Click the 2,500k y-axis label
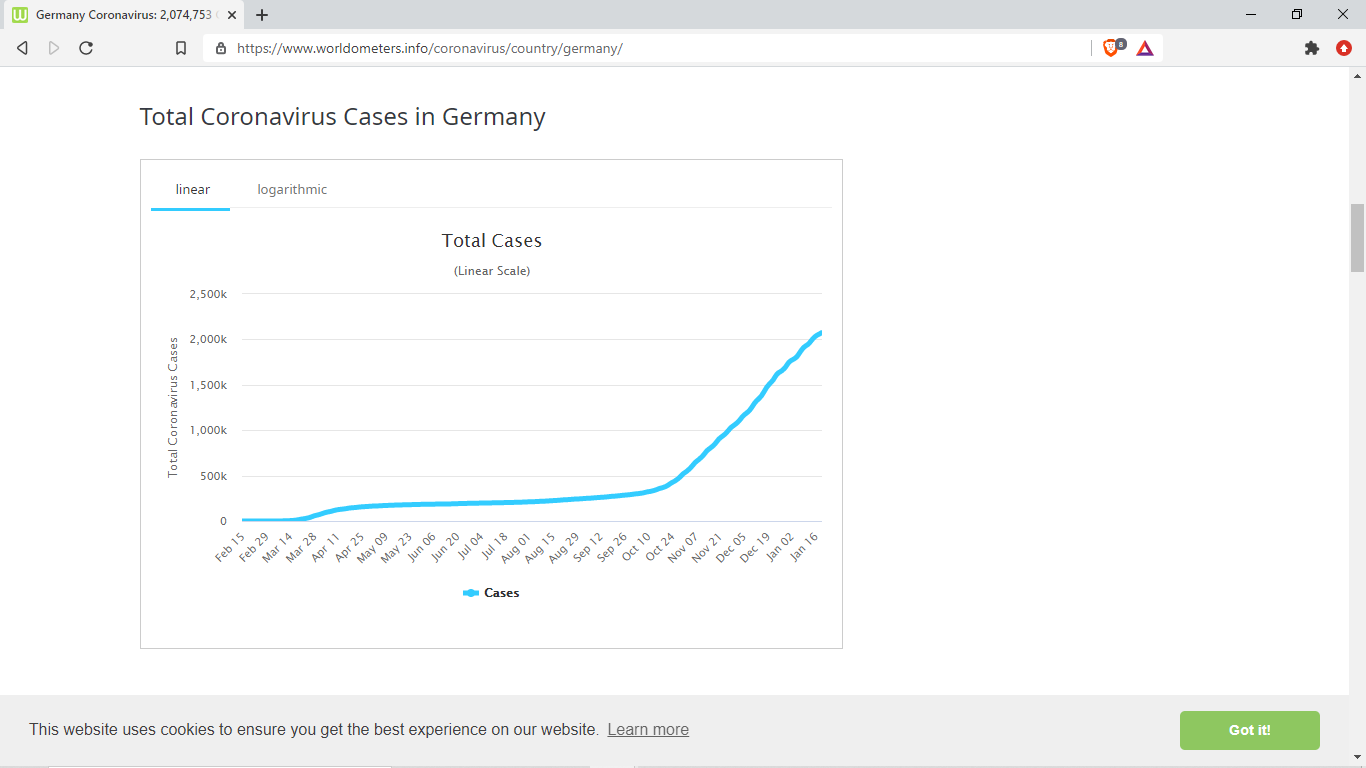The height and width of the screenshot is (768, 1366). tap(208, 294)
